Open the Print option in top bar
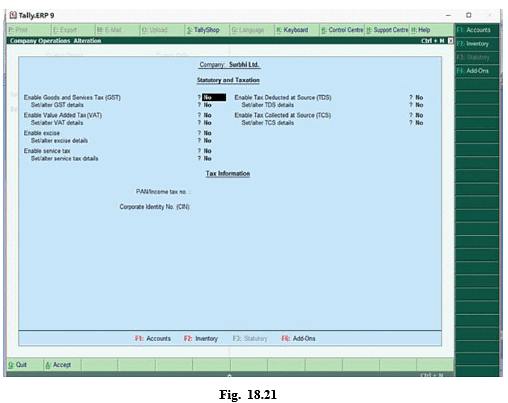Image resolution: width=508 pixels, height=403 pixels. [x=29, y=30]
